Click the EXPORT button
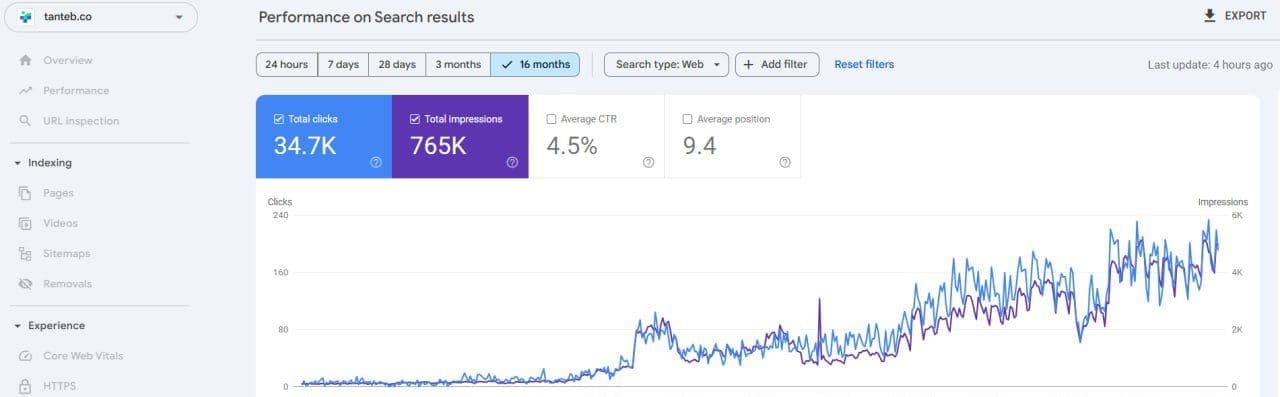 point(1235,16)
